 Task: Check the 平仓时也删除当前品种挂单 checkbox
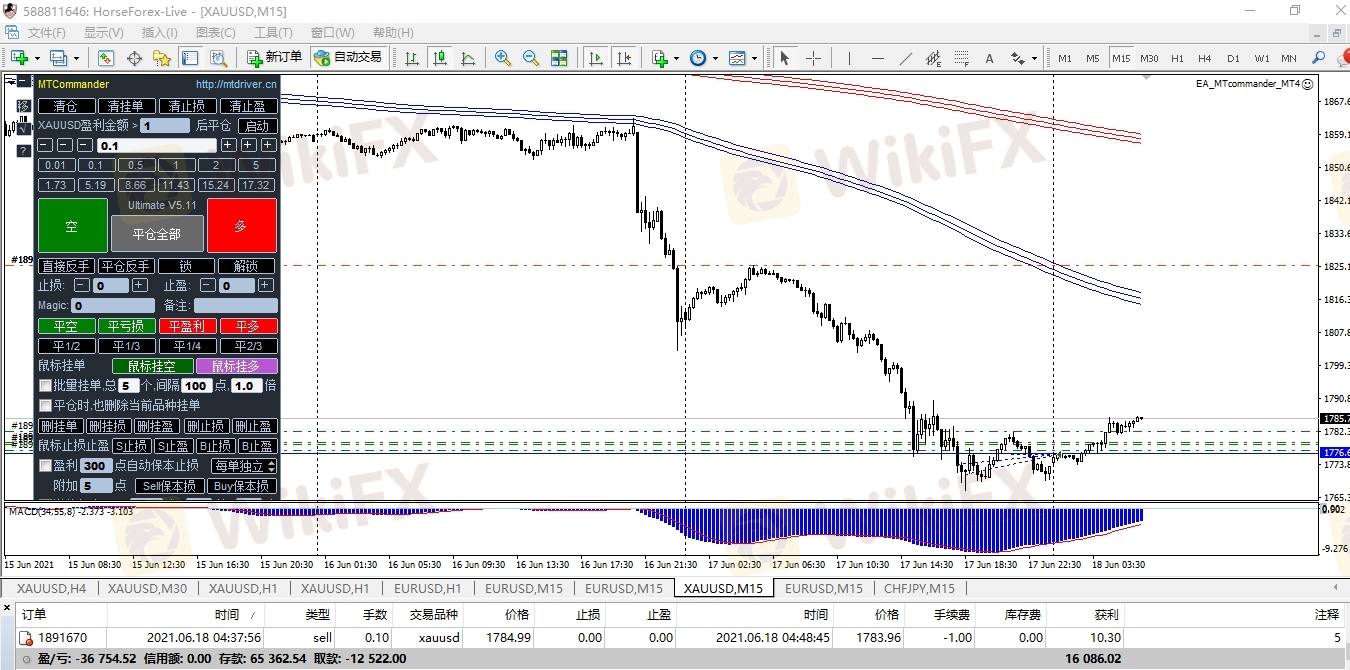[45, 405]
